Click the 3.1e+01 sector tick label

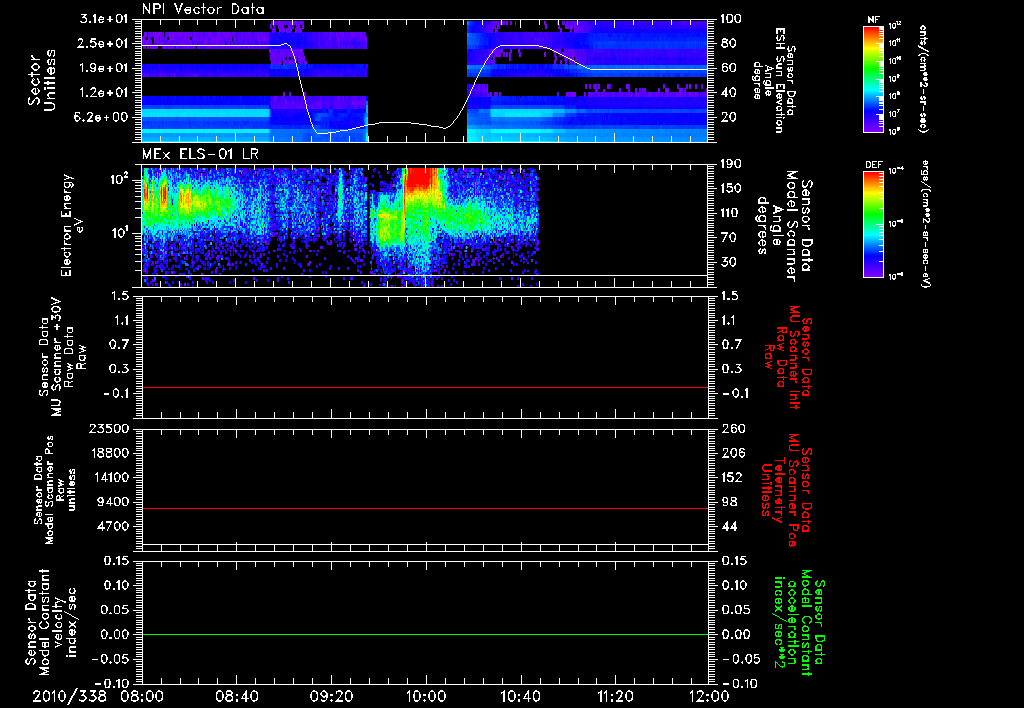[104, 19]
